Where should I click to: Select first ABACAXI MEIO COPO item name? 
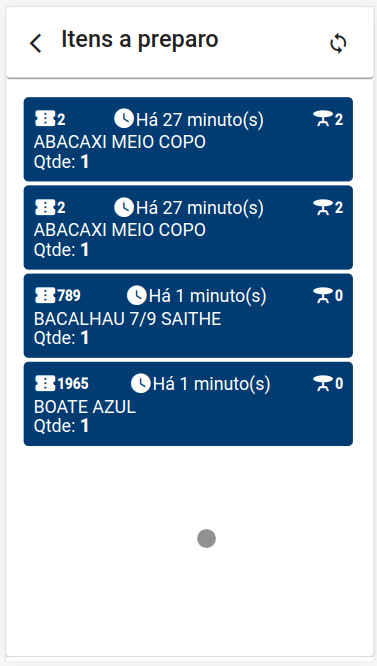[x=120, y=142]
